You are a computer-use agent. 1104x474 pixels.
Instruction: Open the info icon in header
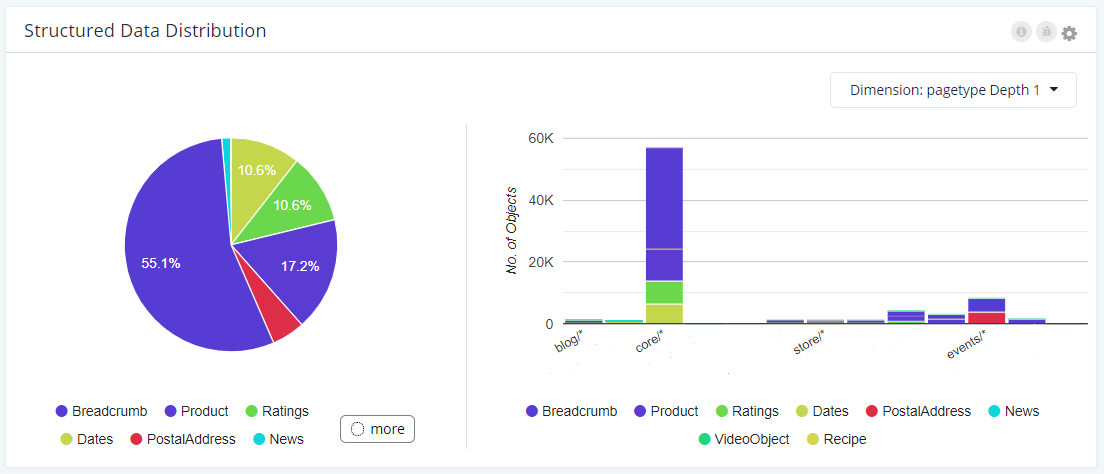[1021, 32]
